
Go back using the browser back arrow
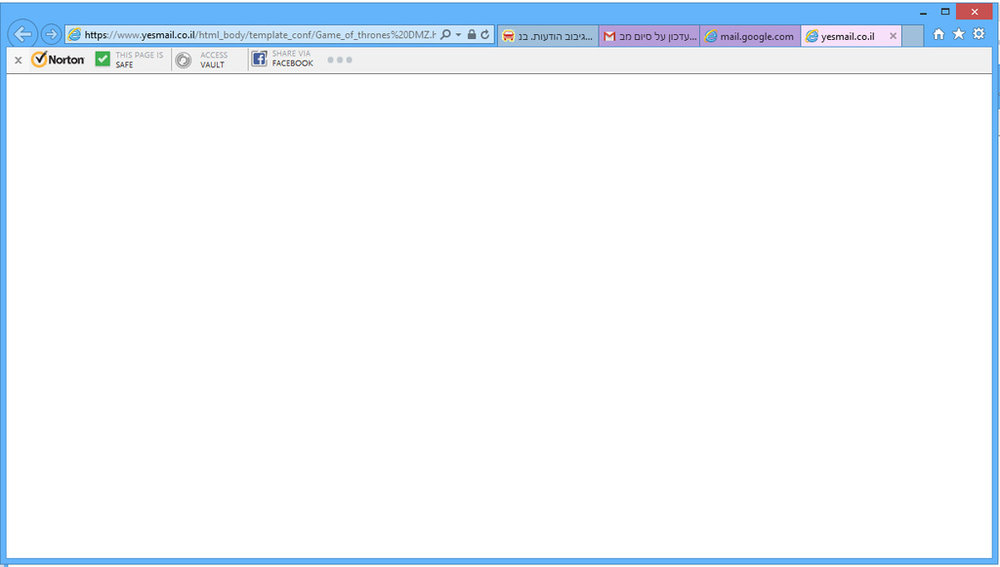23,34
